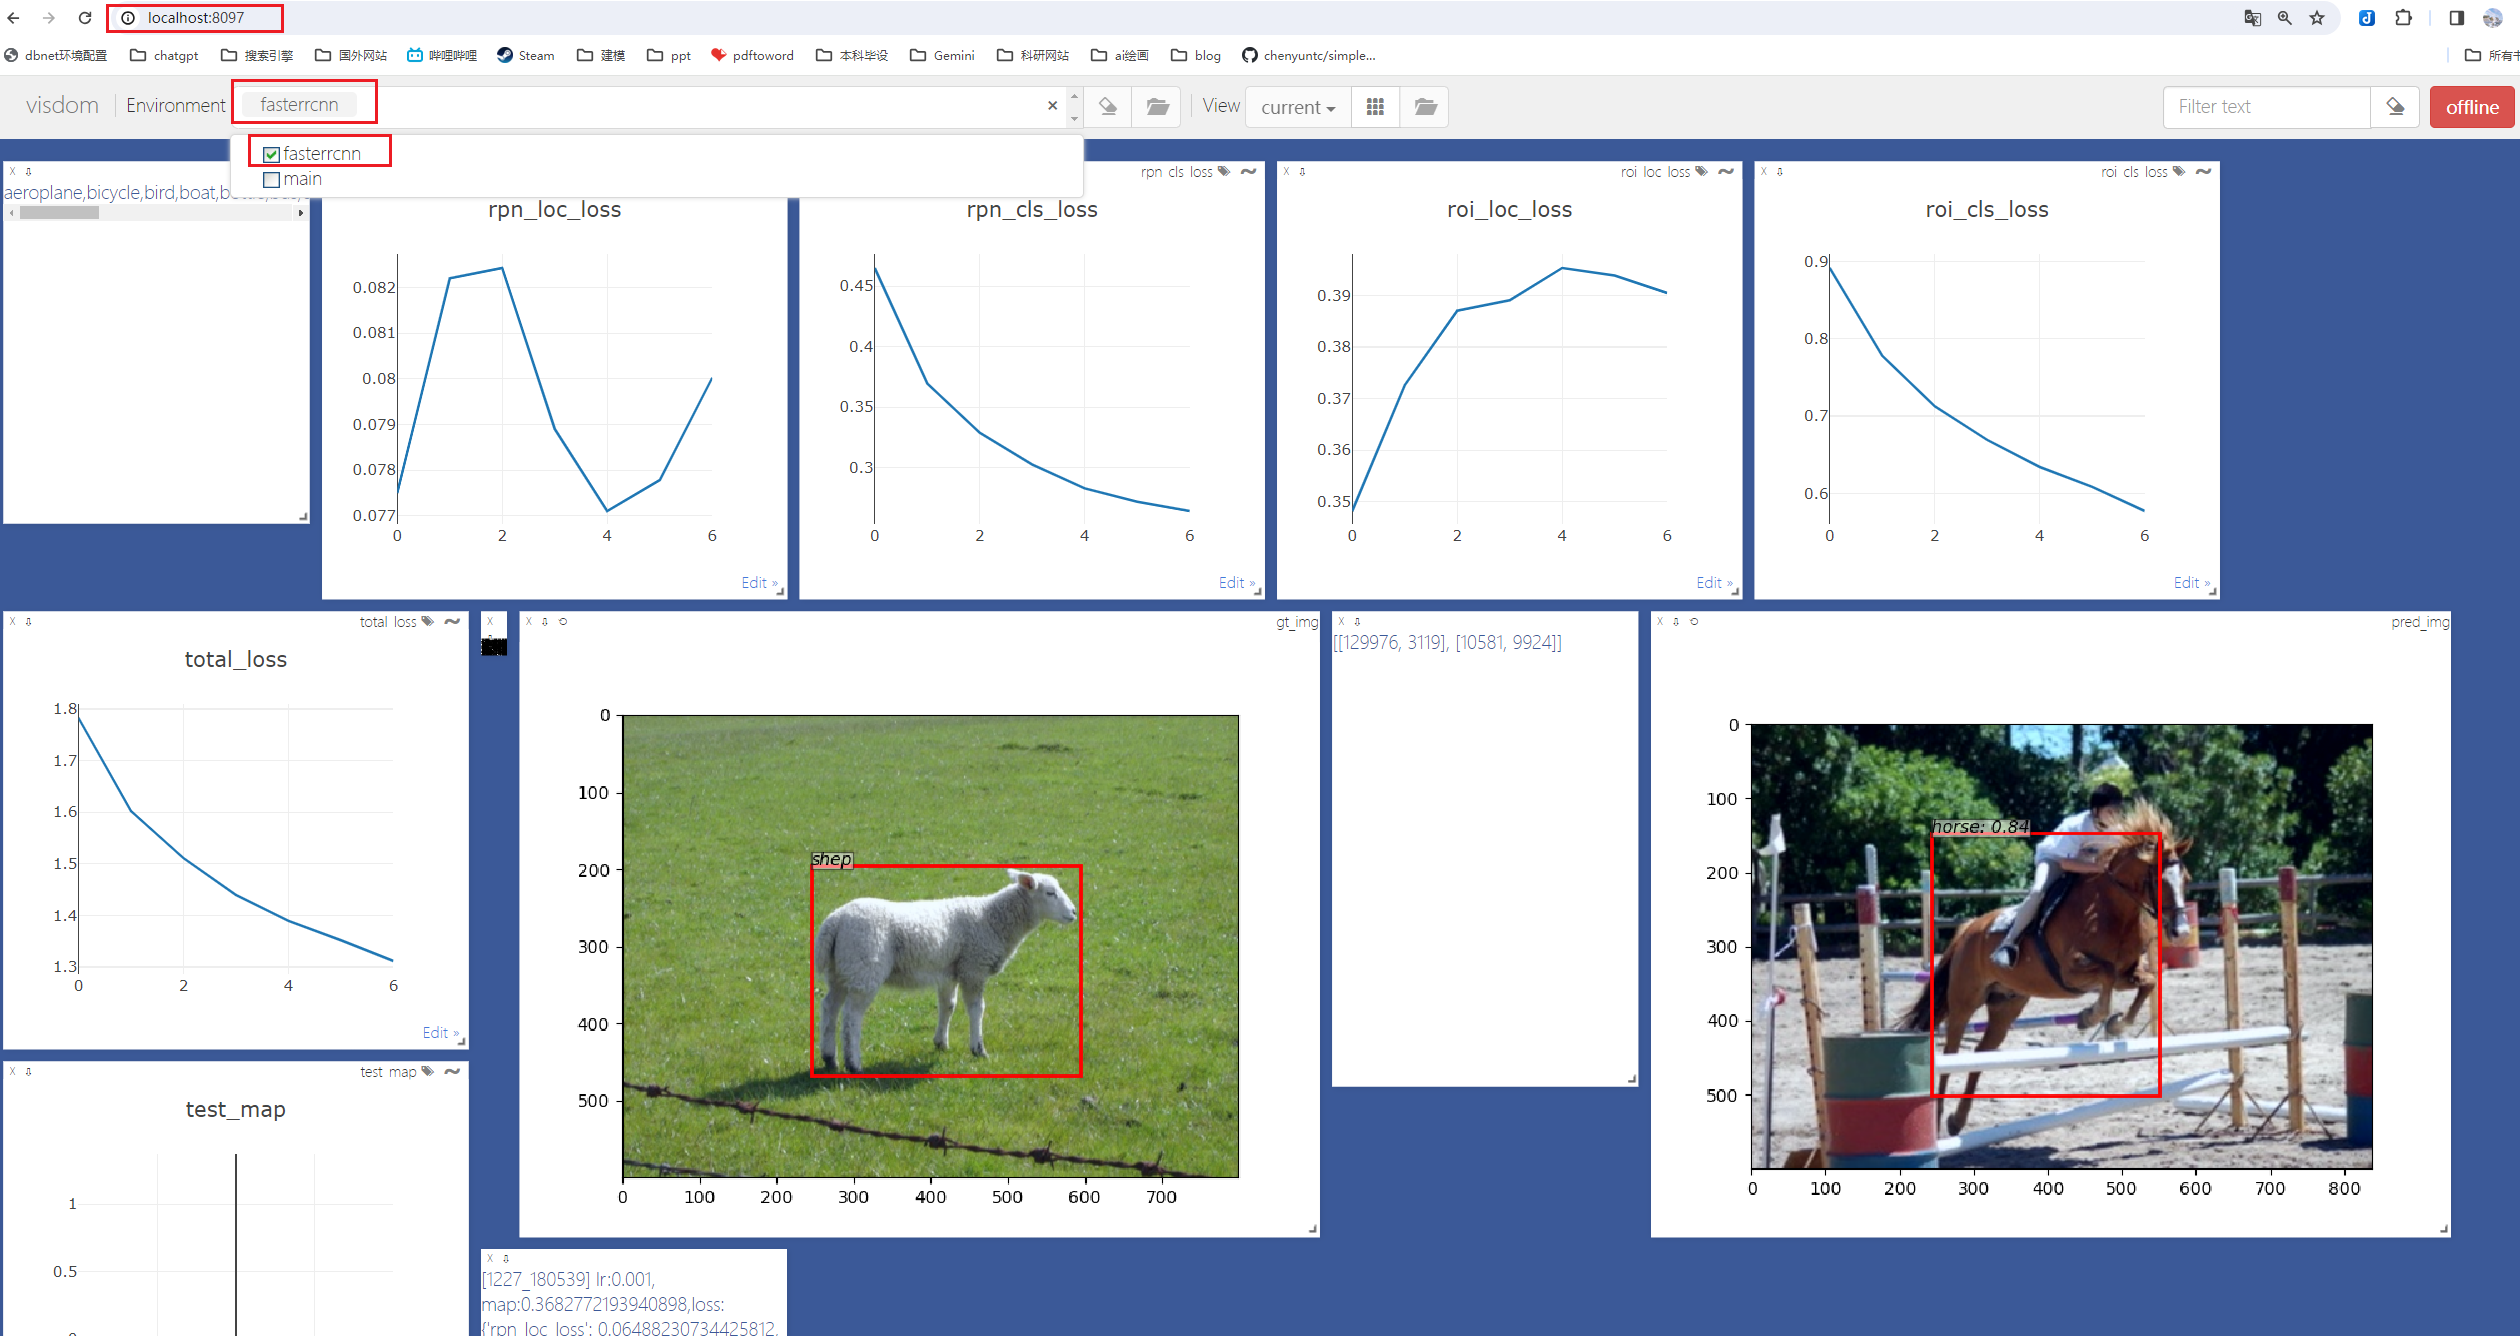Image resolution: width=2520 pixels, height=1336 pixels.
Task: Open the Steam bookmark
Action: tap(526, 55)
